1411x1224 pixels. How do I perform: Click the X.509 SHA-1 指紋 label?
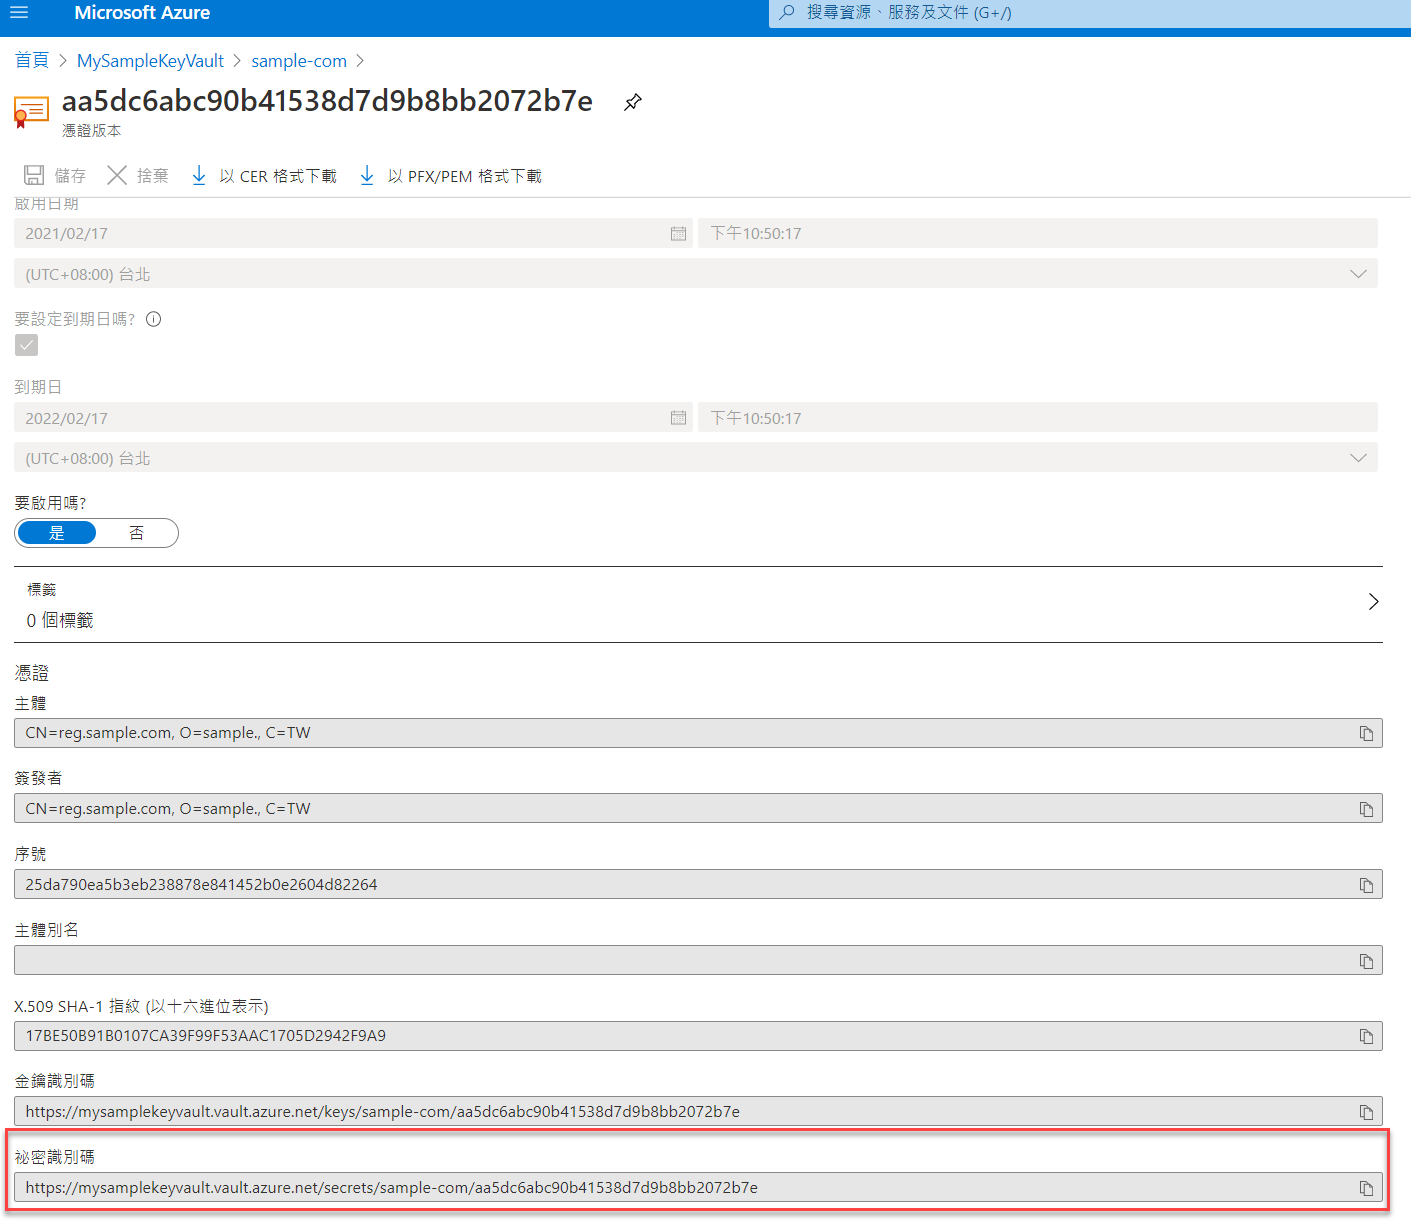click(x=141, y=1006)
